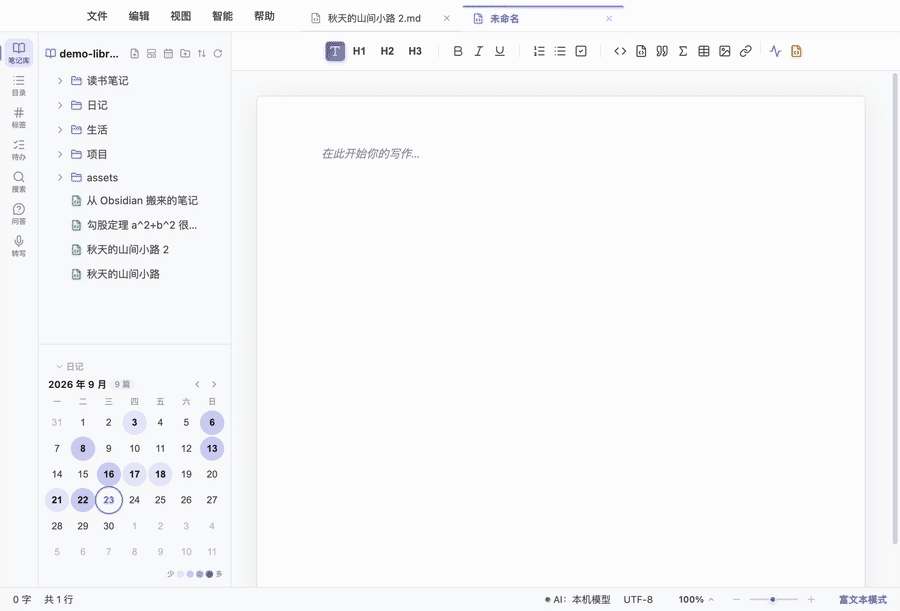Select the body text (T) format button
The height and width of the screenshot is (611, 900).
click(x=335, y=51)
